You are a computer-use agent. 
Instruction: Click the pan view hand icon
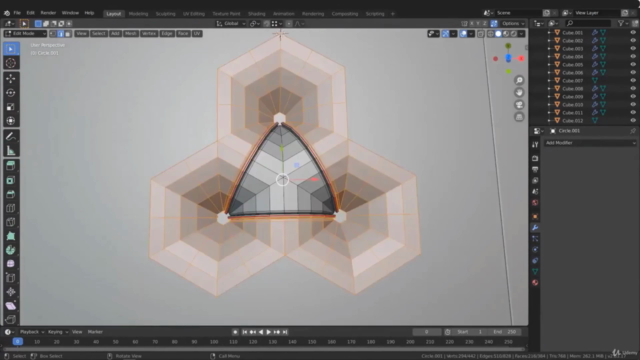519,92
